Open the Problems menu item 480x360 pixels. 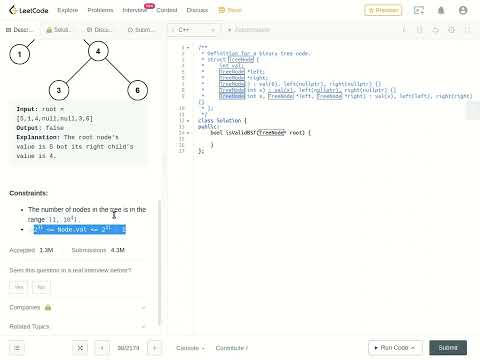pyautogui.click(x=100, y=10)
